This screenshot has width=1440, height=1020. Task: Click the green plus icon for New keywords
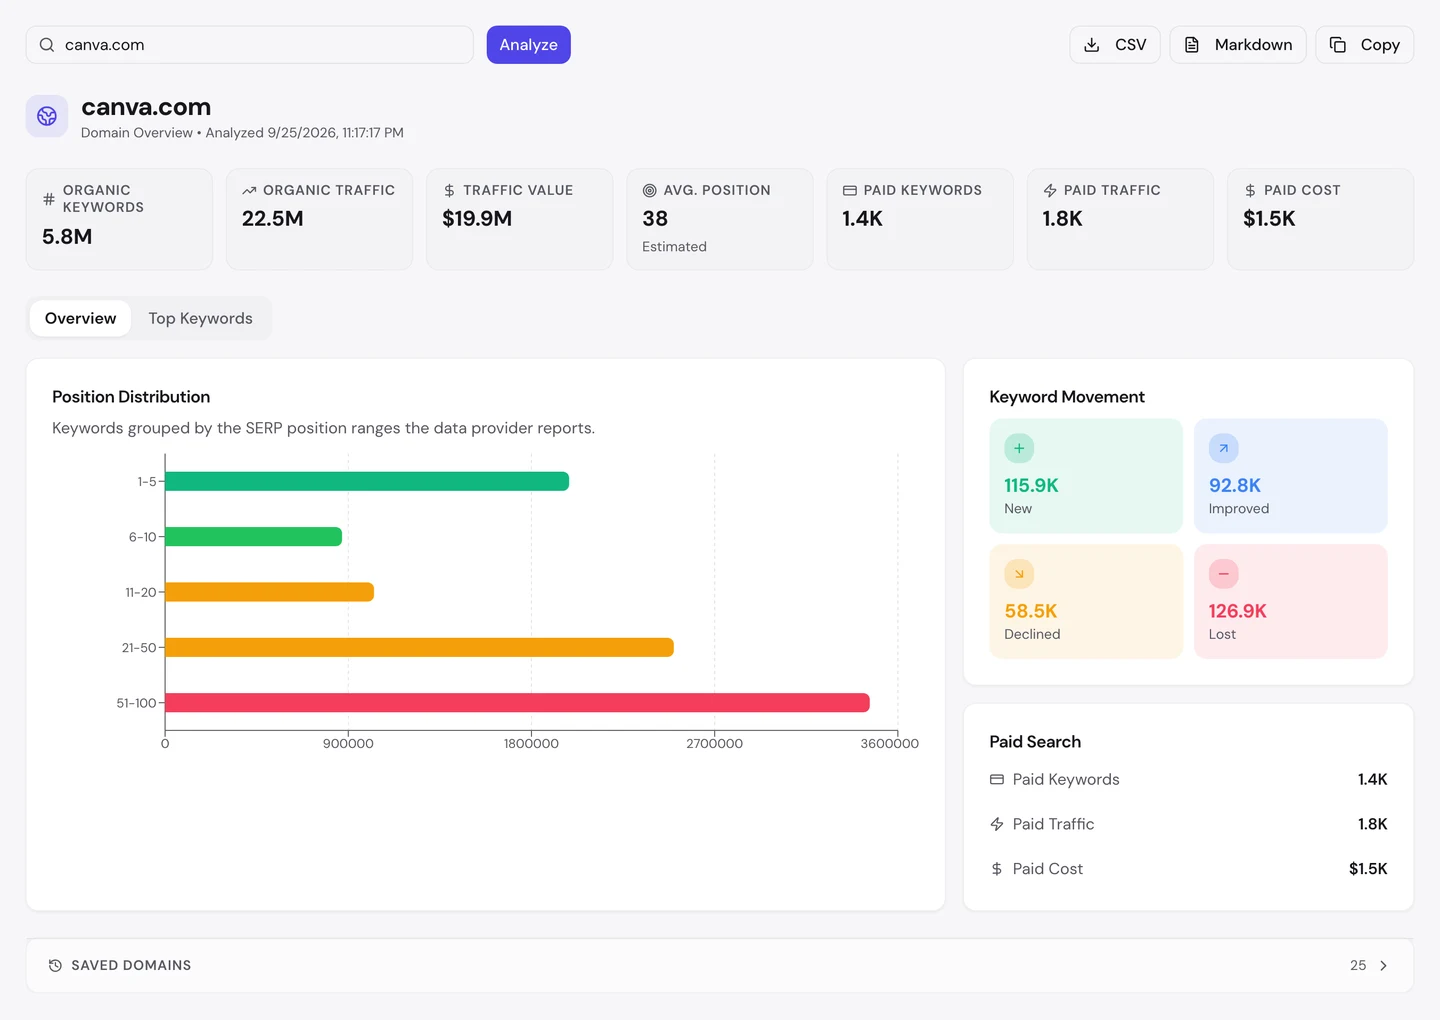pos(1019,448)
